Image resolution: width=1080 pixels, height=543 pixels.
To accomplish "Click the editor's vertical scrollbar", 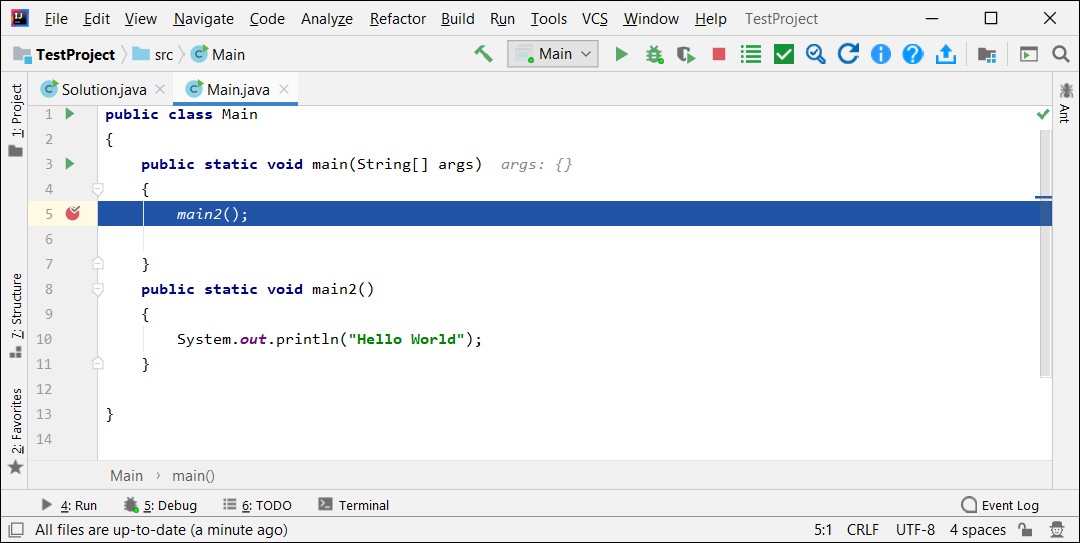I will click(1045, 254).
